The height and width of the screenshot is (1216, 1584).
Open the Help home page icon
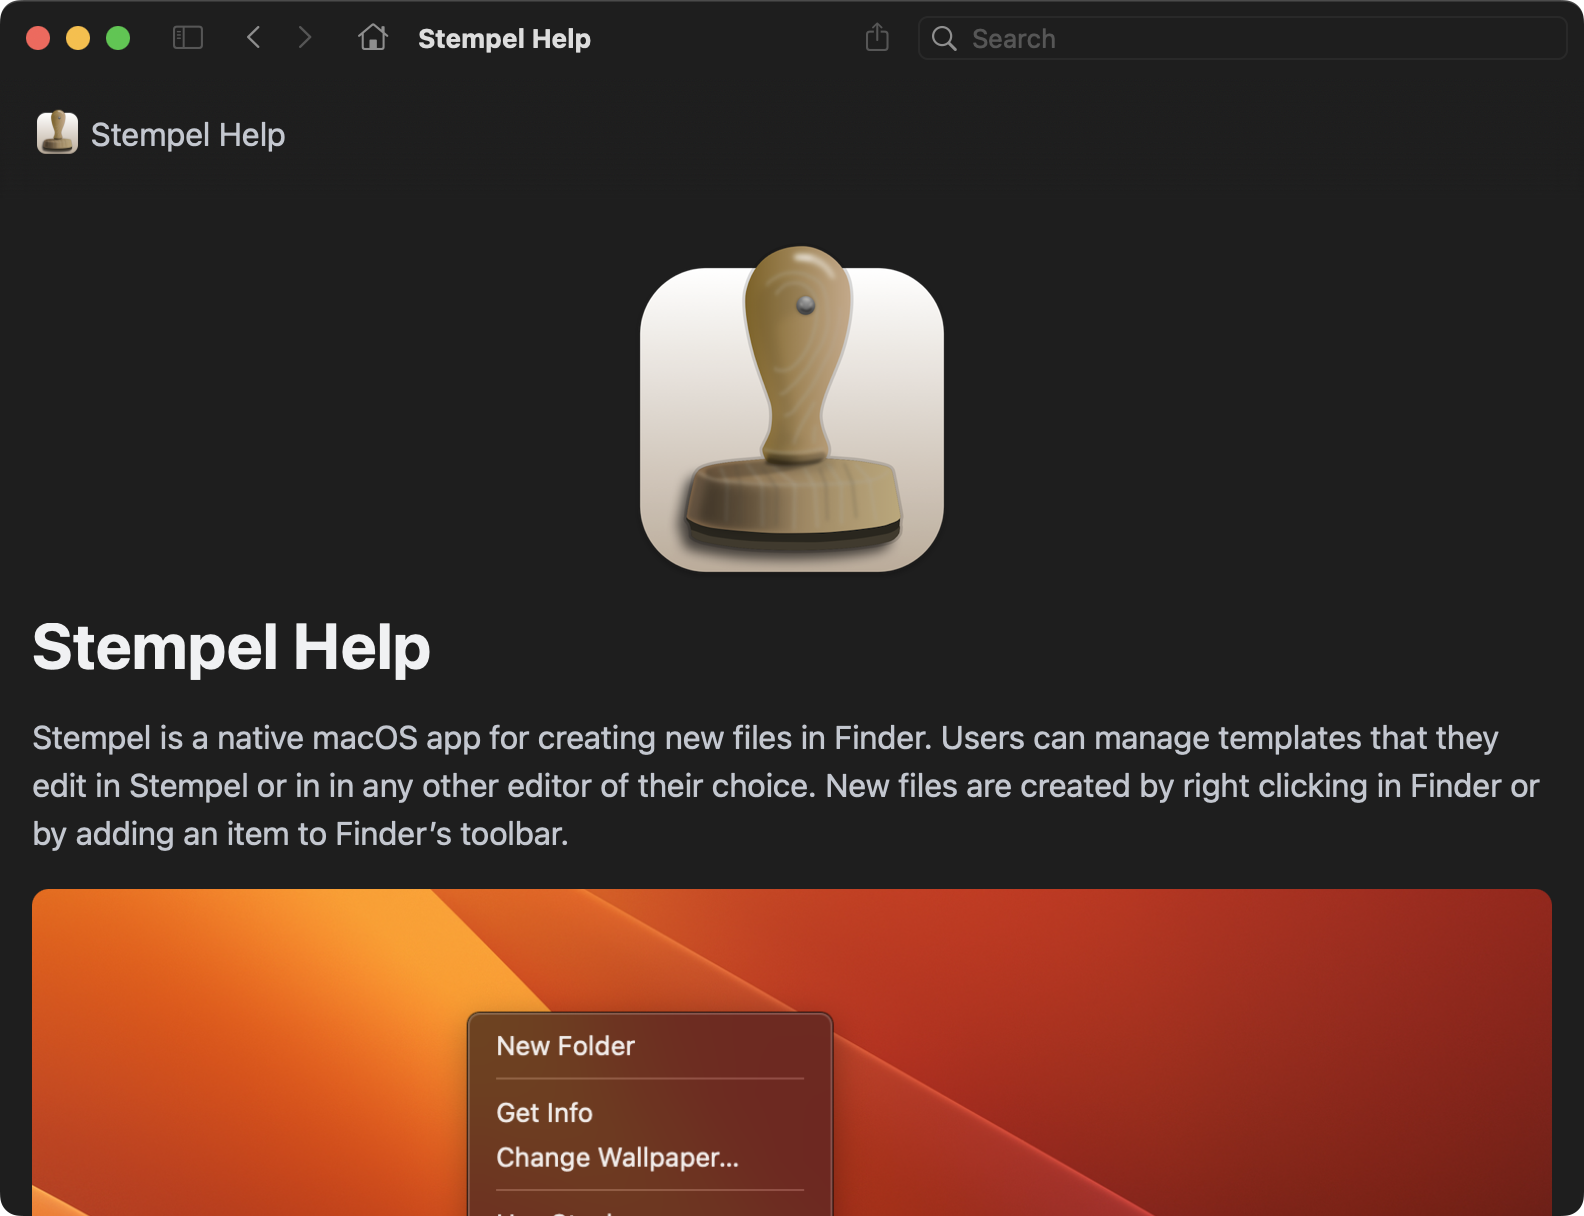(373, 38)
